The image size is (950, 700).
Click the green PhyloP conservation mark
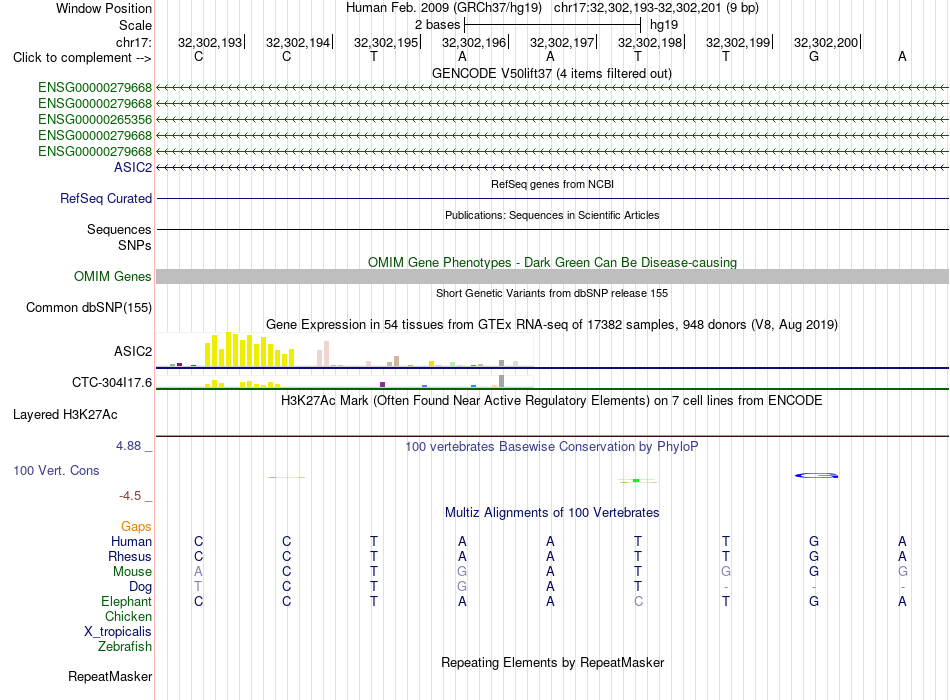[x=636, y=481]
